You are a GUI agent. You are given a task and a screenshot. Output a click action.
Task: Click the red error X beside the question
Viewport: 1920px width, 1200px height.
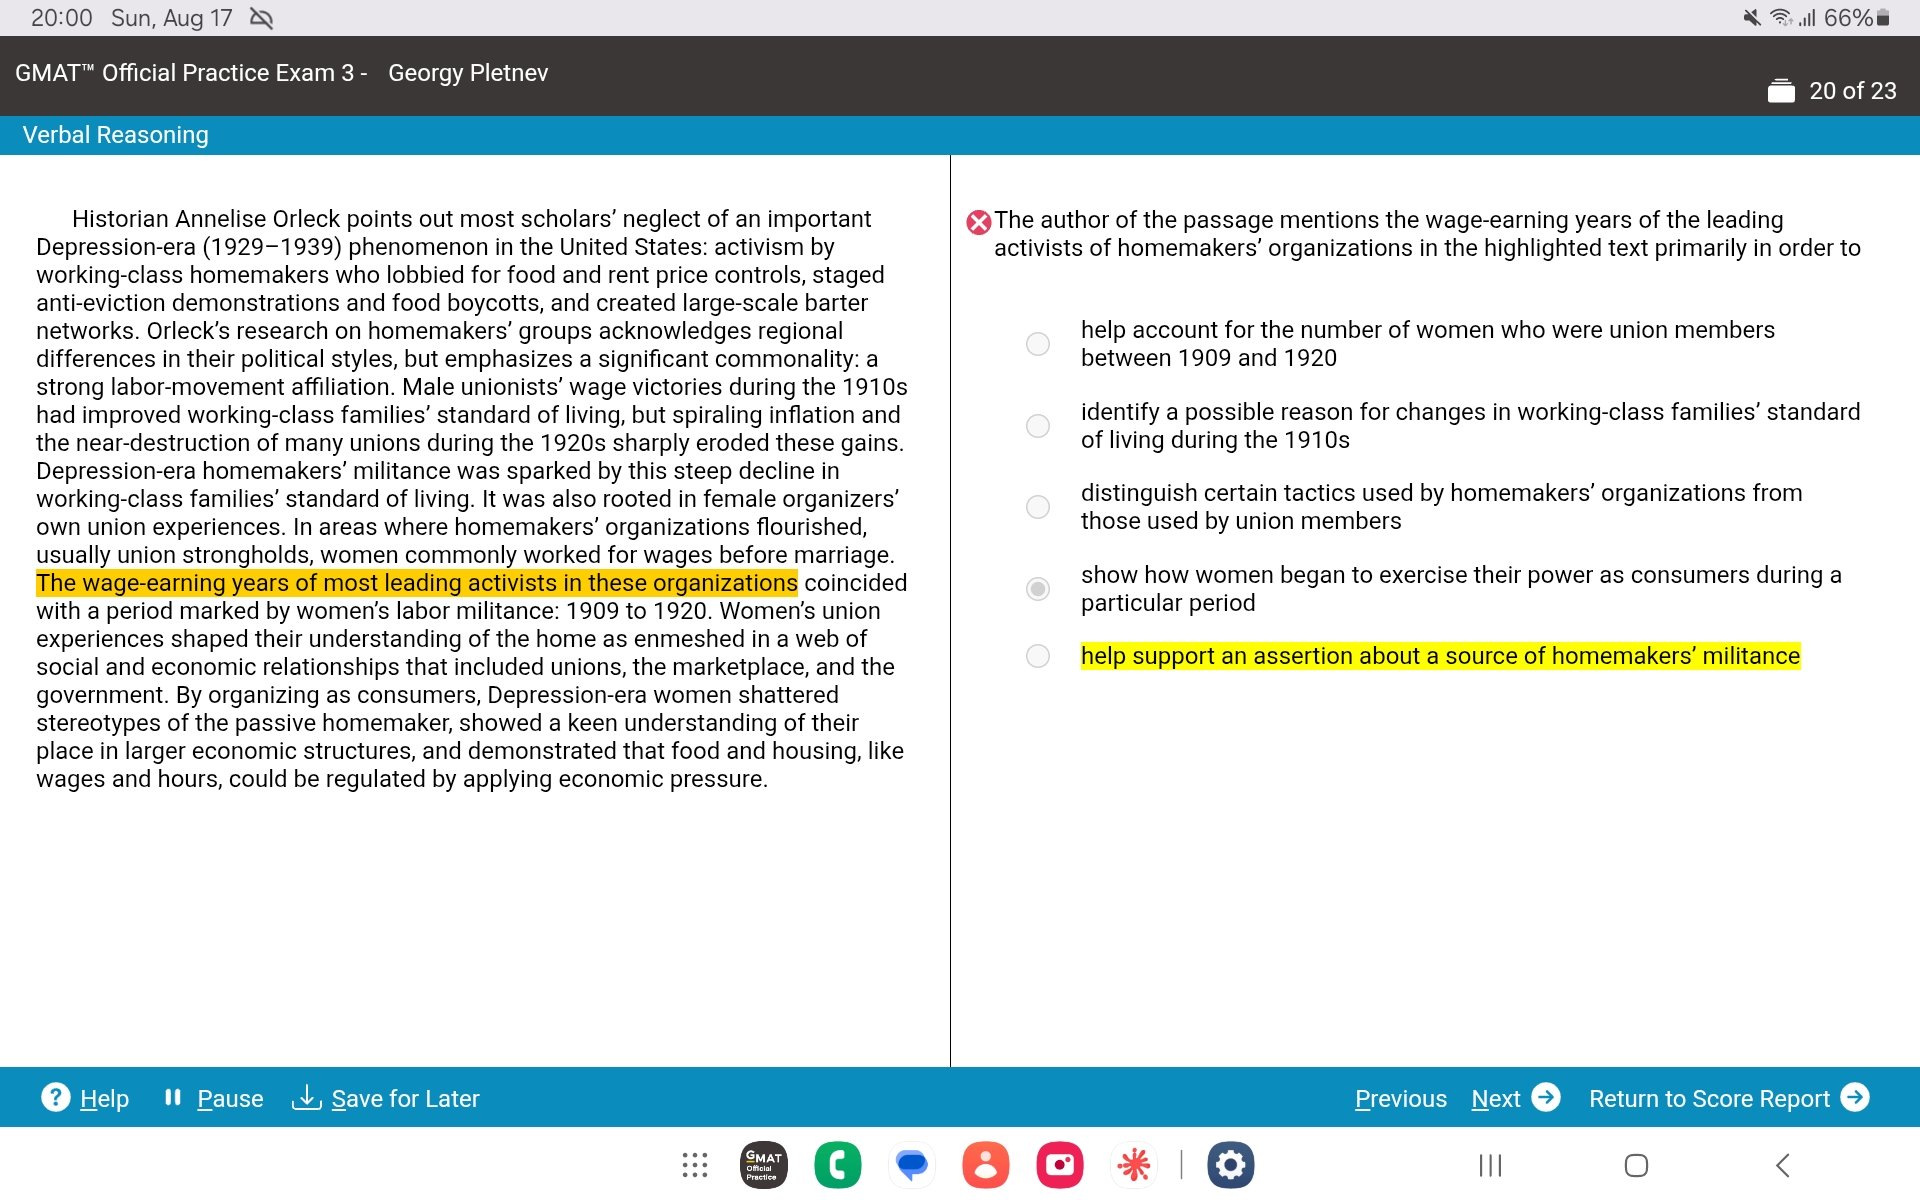tap(978, 222)
